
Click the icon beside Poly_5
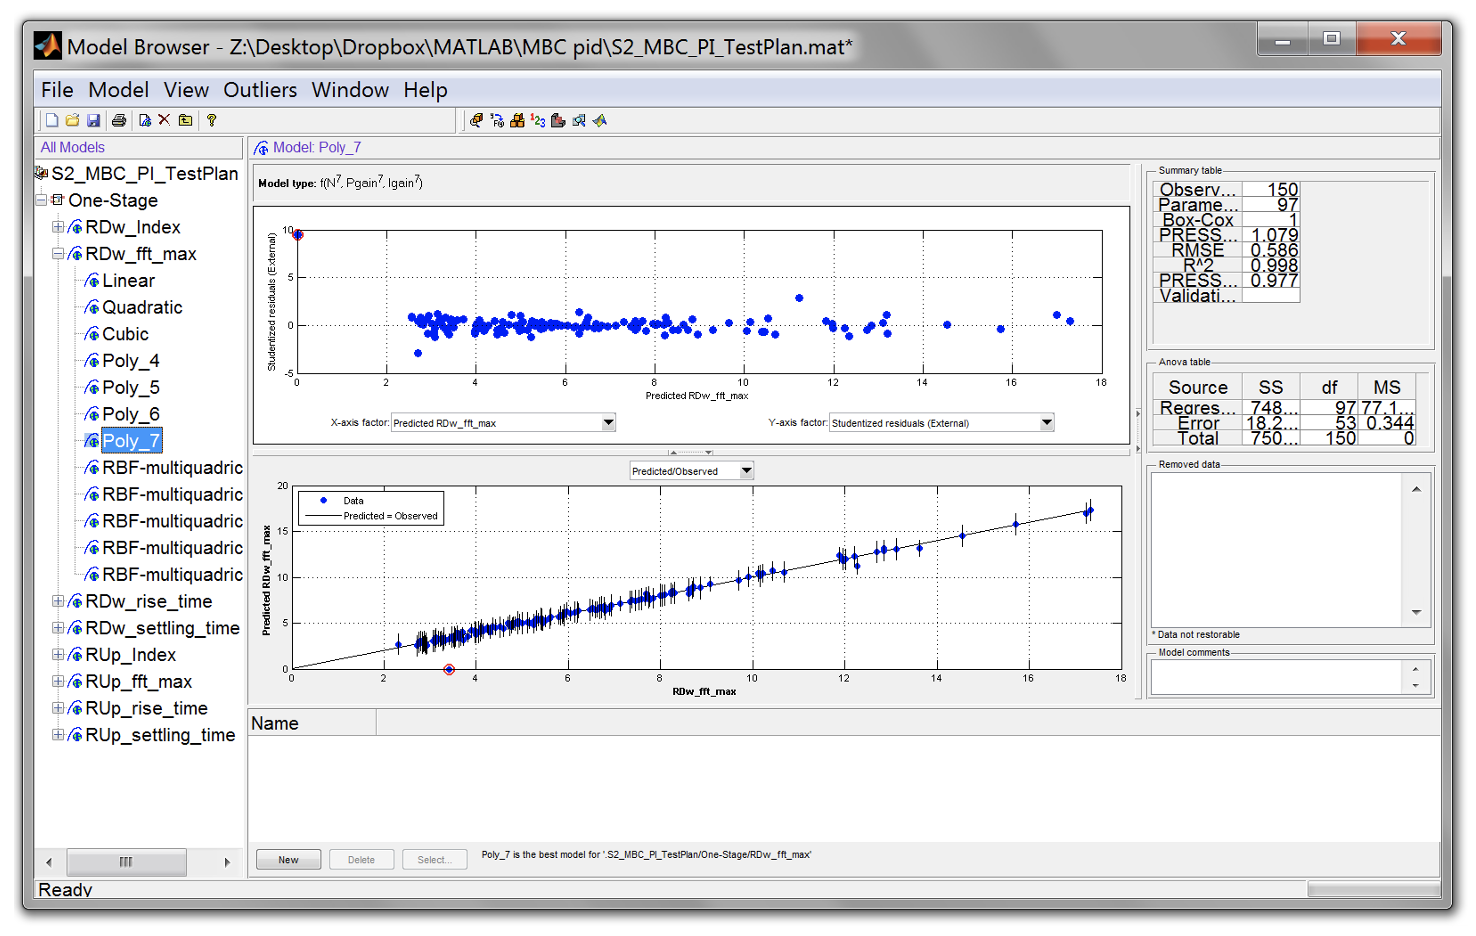(x=92, y=387)
